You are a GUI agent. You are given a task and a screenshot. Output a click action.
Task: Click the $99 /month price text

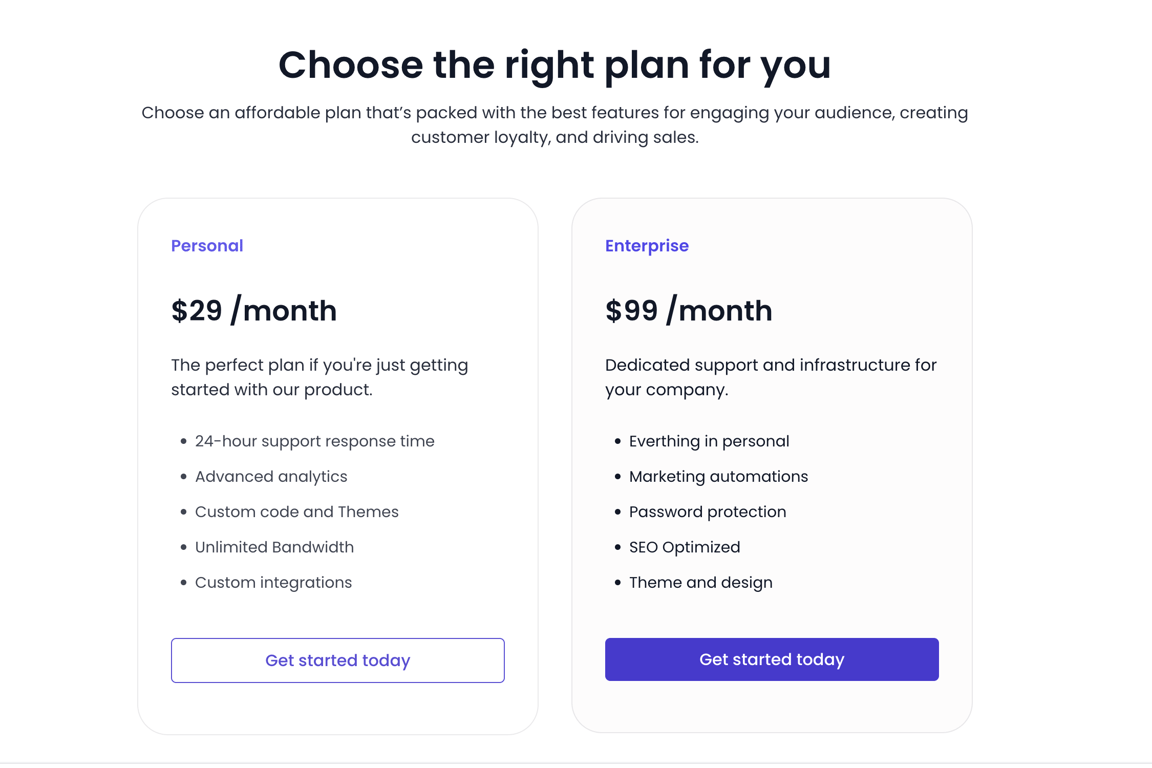pyautogui.click(x=688, y=310)
